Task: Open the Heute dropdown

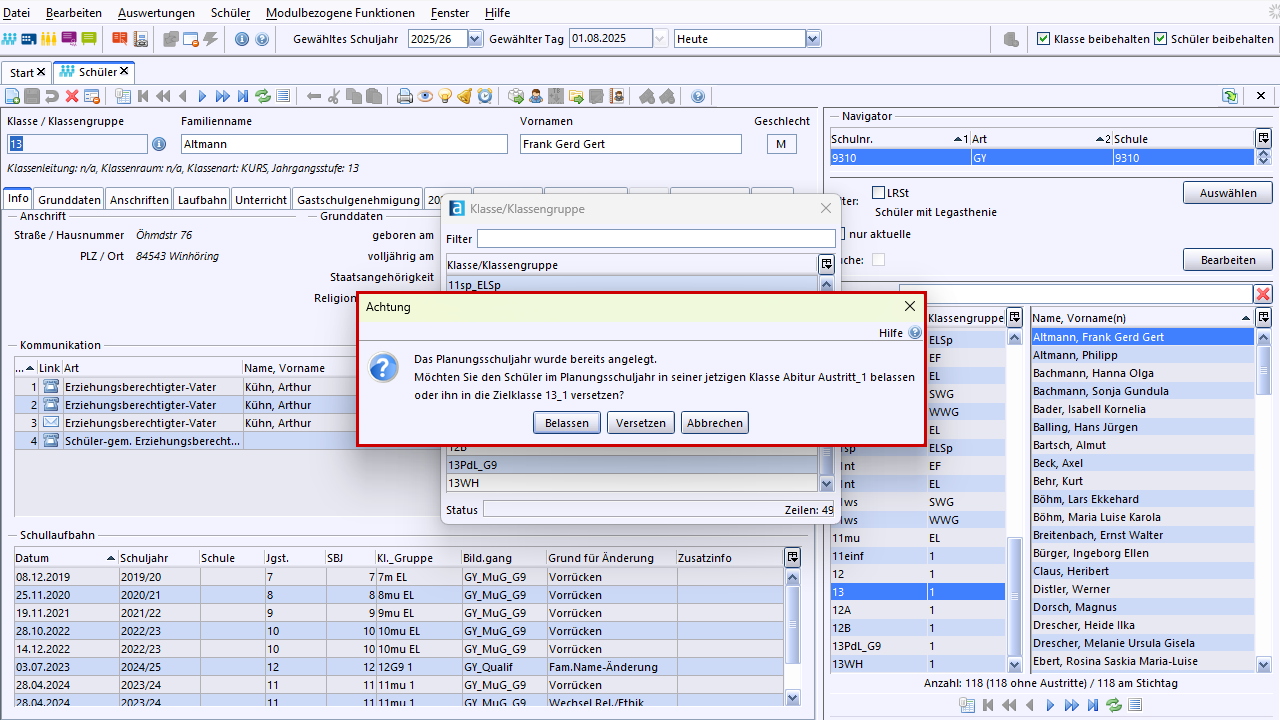Action: coord(813,39)
